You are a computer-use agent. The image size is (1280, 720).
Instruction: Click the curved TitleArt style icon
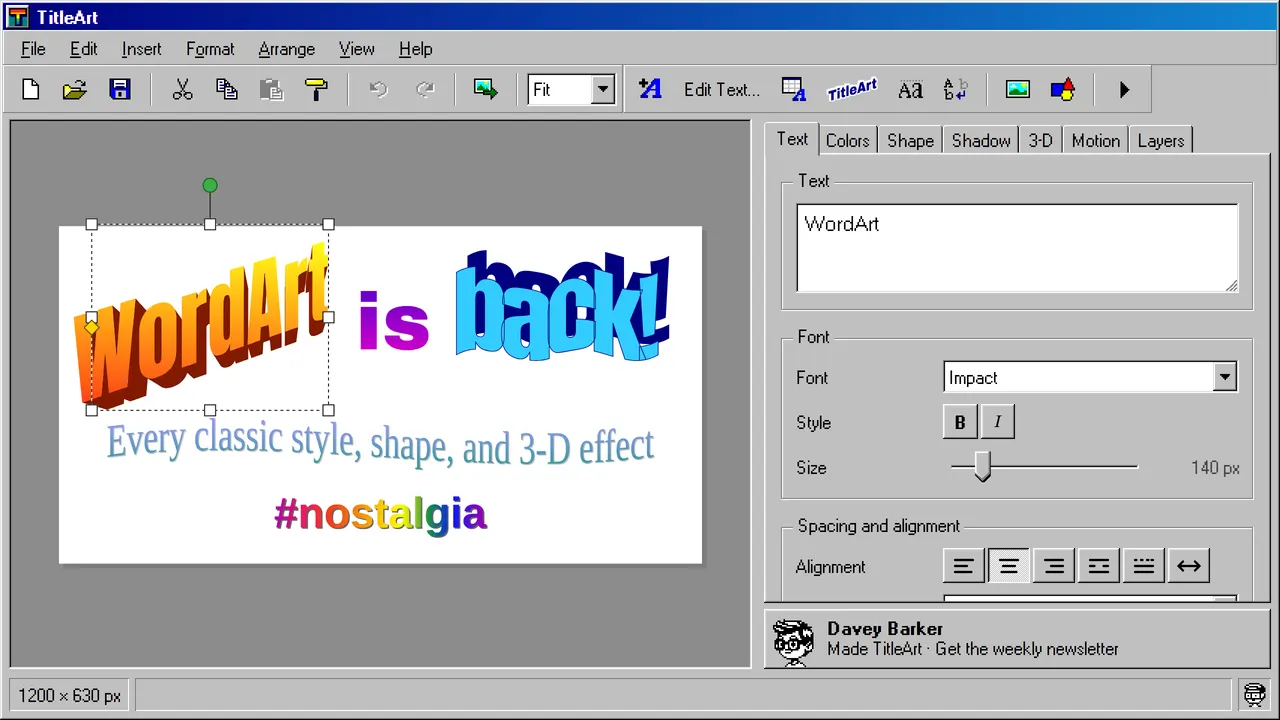pos(852,90)
